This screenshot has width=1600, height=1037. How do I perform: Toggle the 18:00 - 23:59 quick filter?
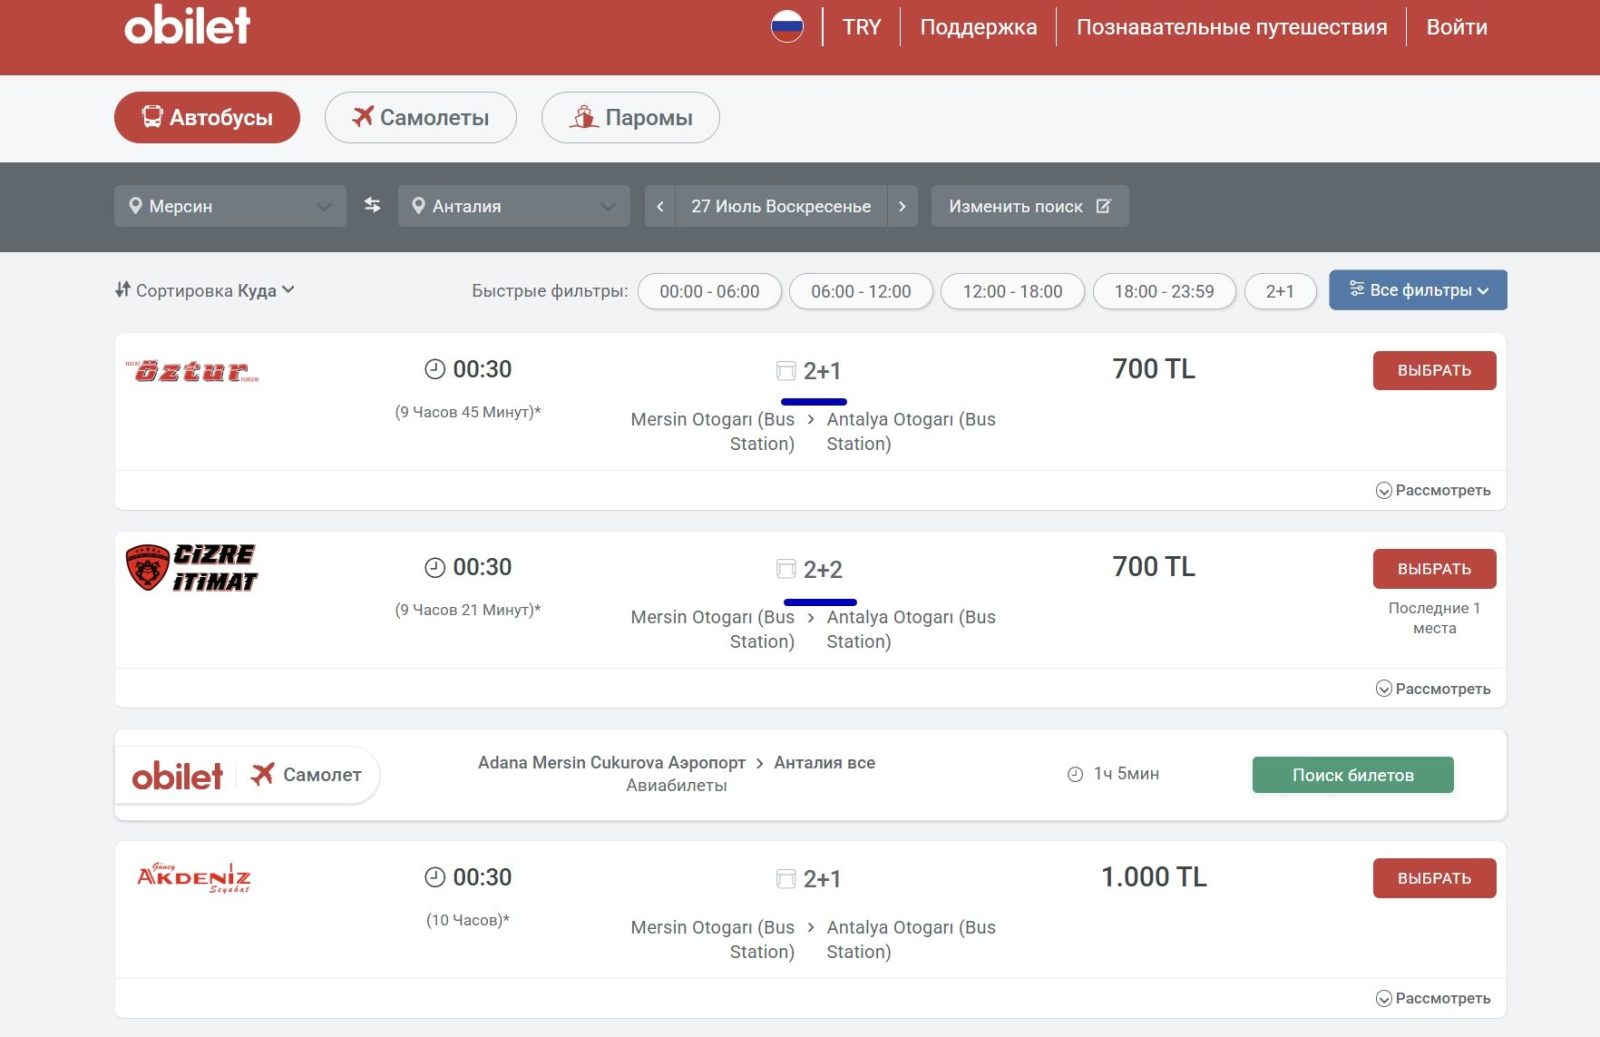coord(1164,291)
